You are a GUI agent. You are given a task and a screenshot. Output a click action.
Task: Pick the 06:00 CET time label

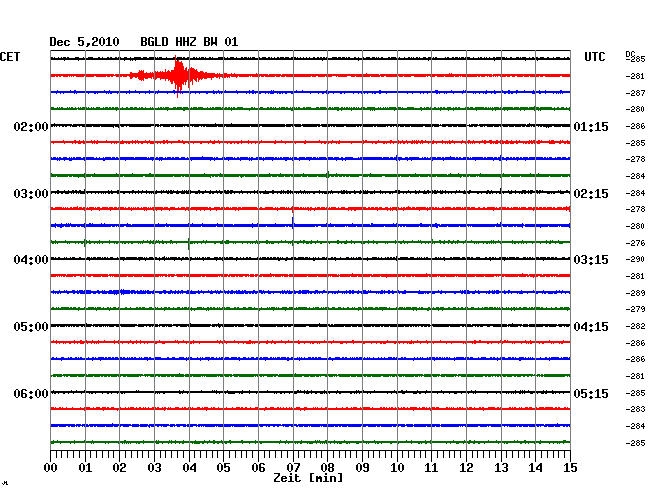31,393
